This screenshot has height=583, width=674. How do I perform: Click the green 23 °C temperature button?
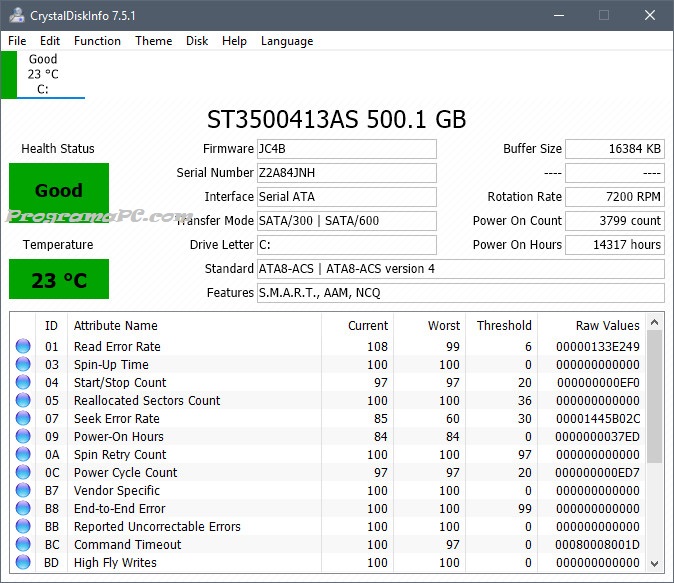pyautogui.click(x=59, y=280)
